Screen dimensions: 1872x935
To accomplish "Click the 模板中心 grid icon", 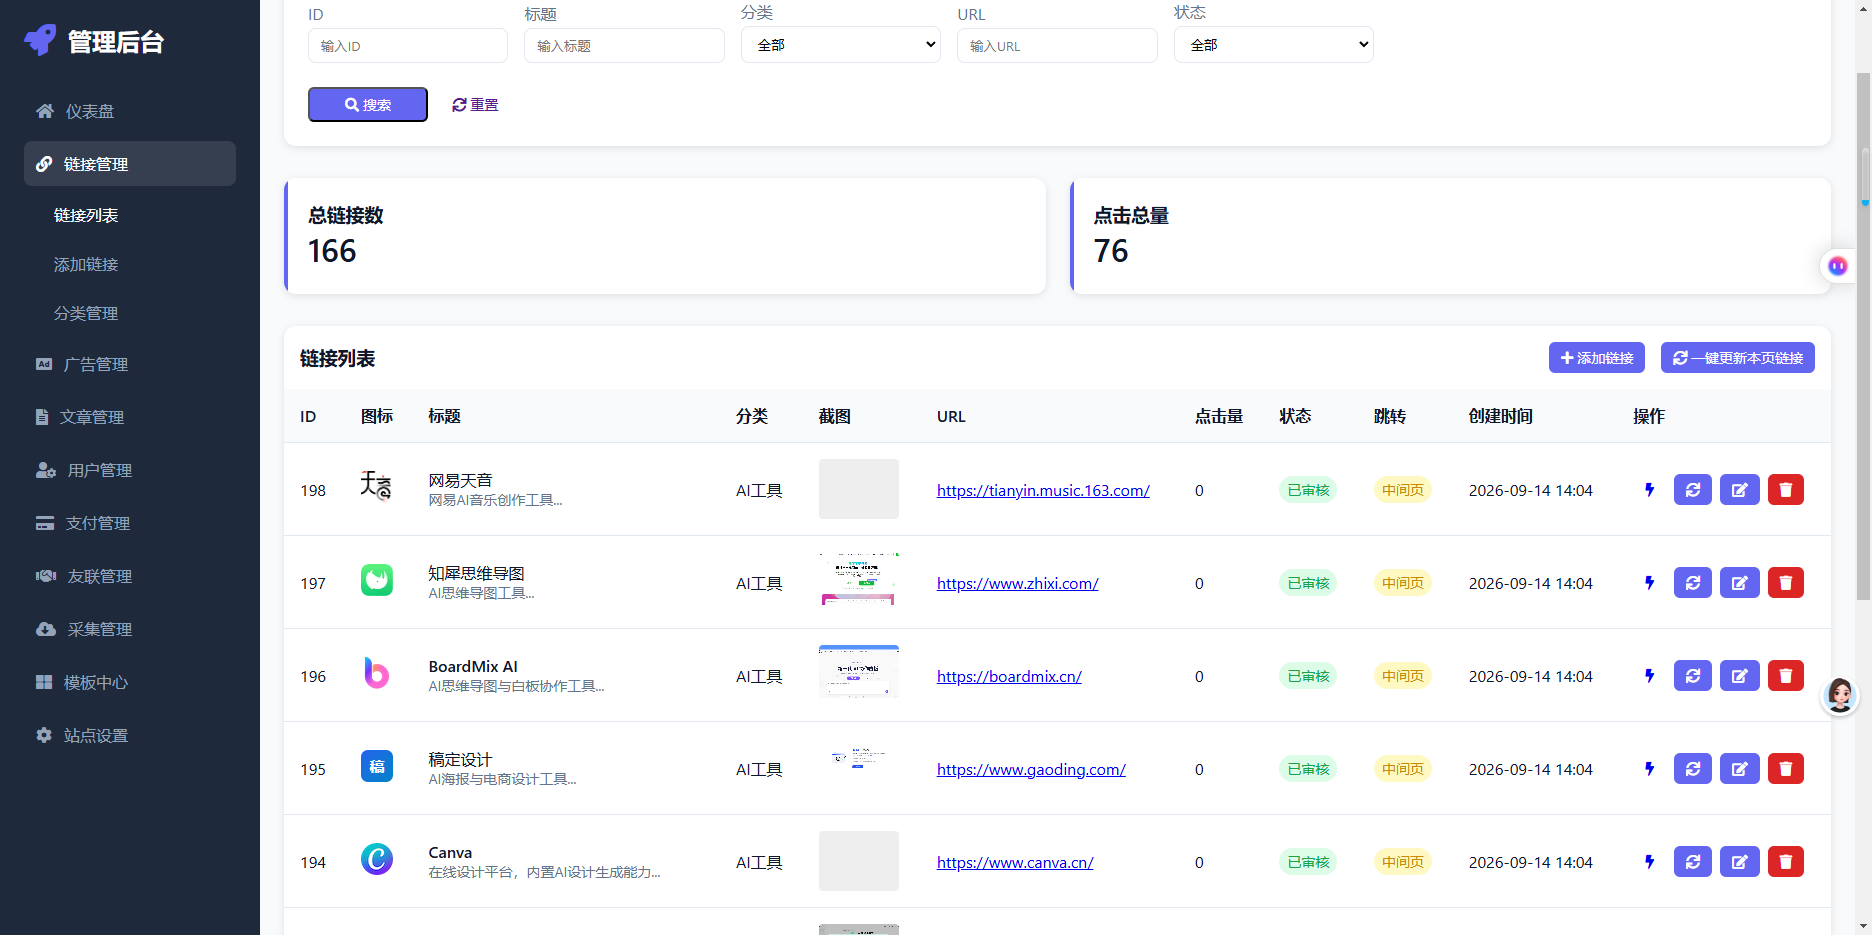I will pos(44,682).
